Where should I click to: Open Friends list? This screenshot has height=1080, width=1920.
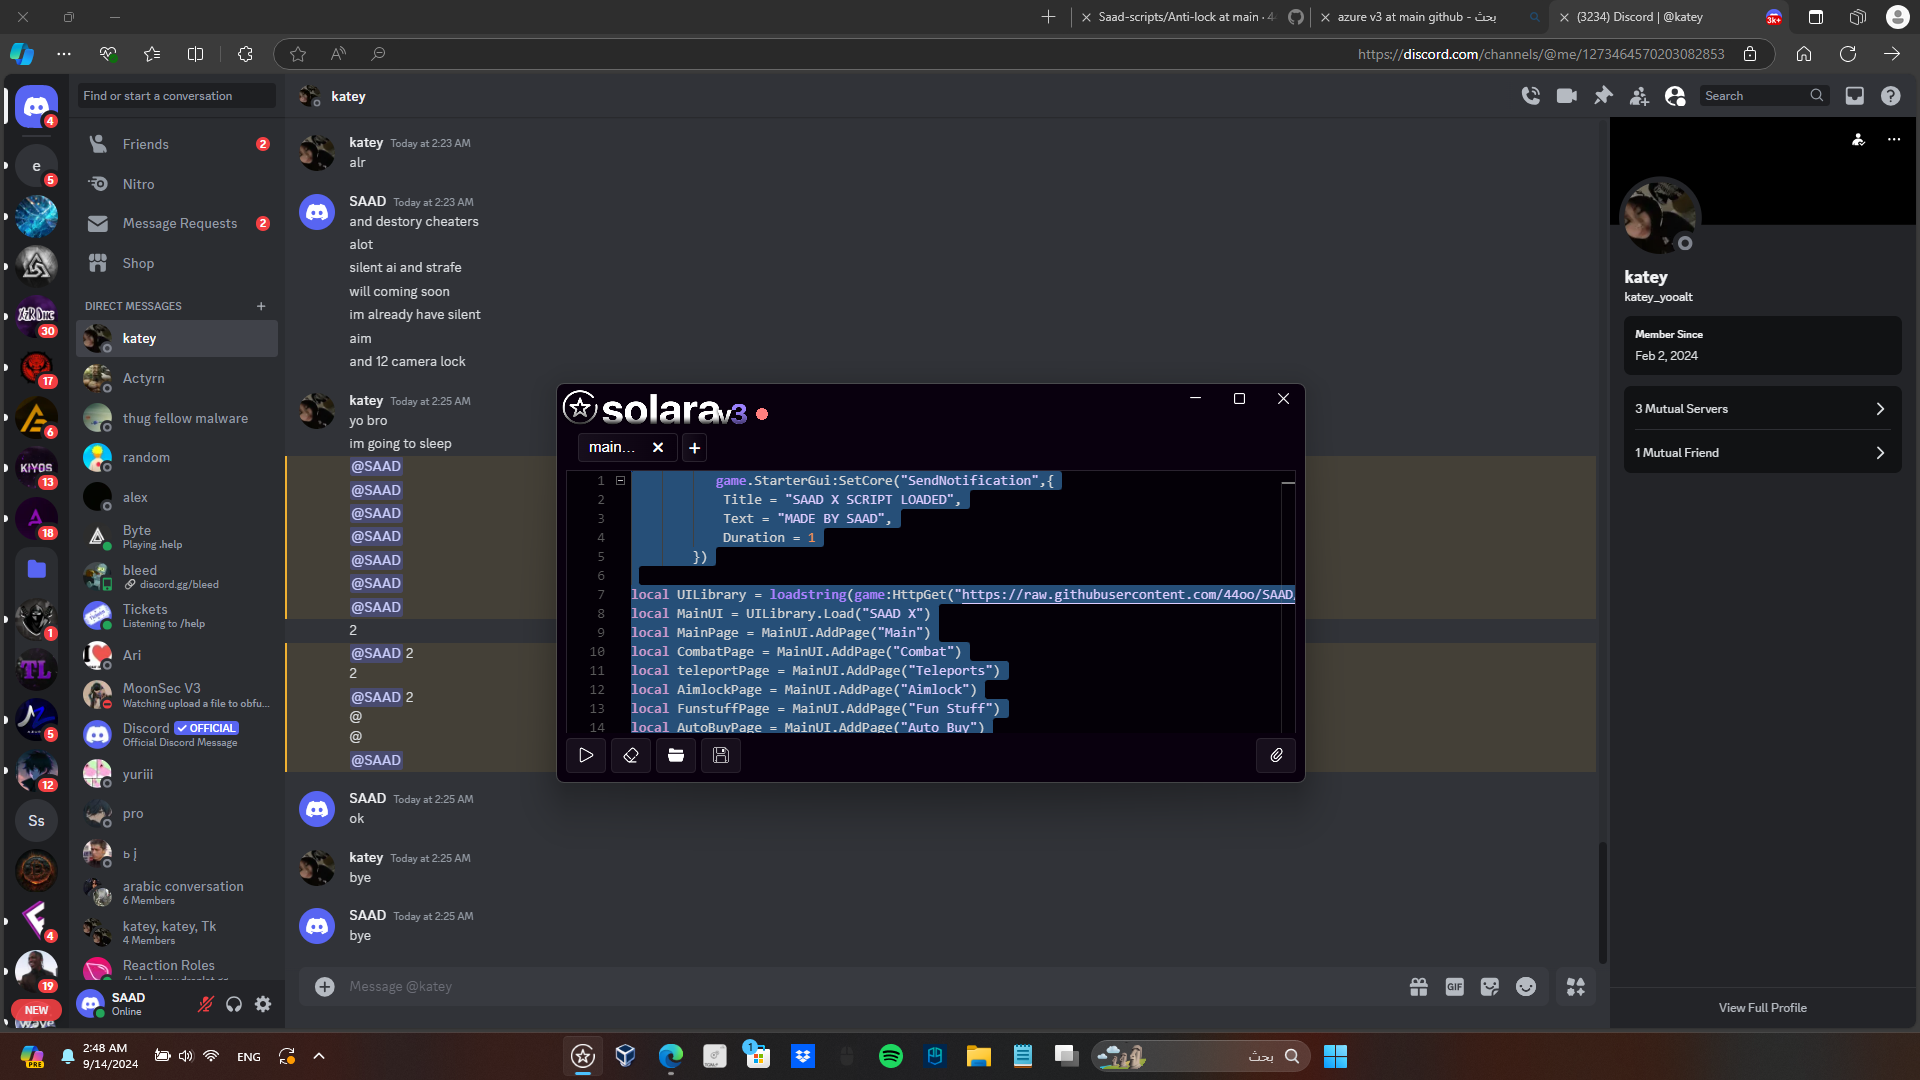177,144
